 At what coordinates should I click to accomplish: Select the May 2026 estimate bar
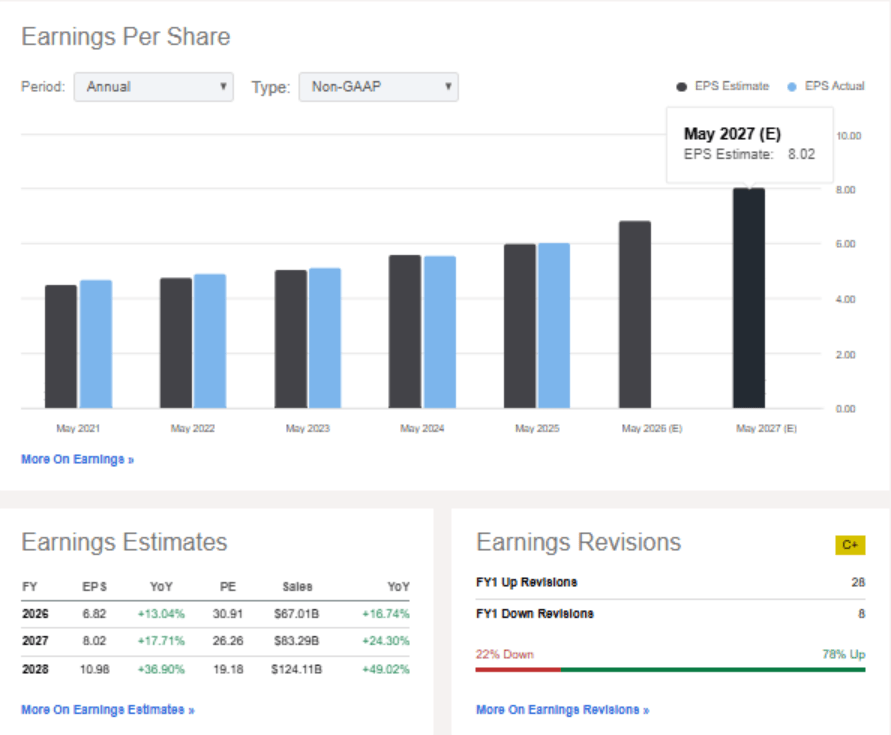tap(634, 315)
